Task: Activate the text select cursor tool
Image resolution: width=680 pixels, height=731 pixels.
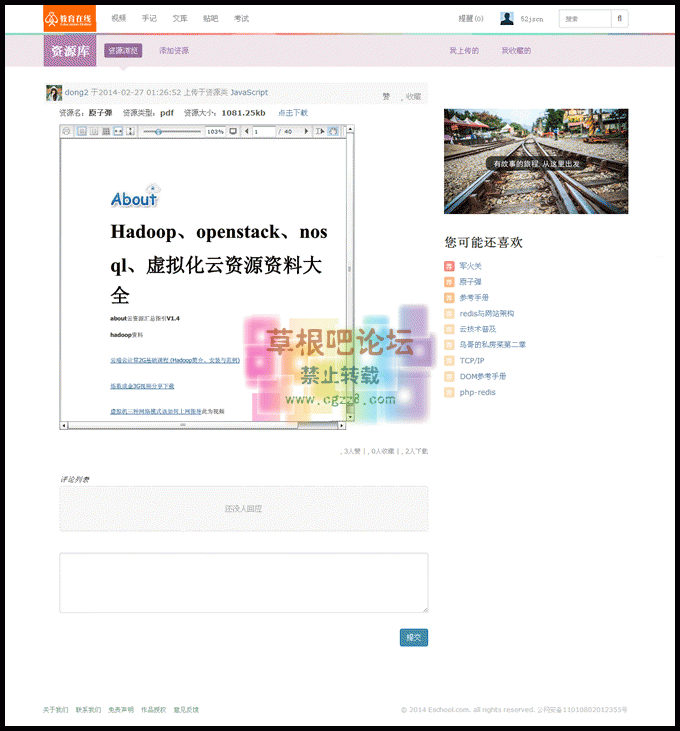Action: tap(319, 131)
